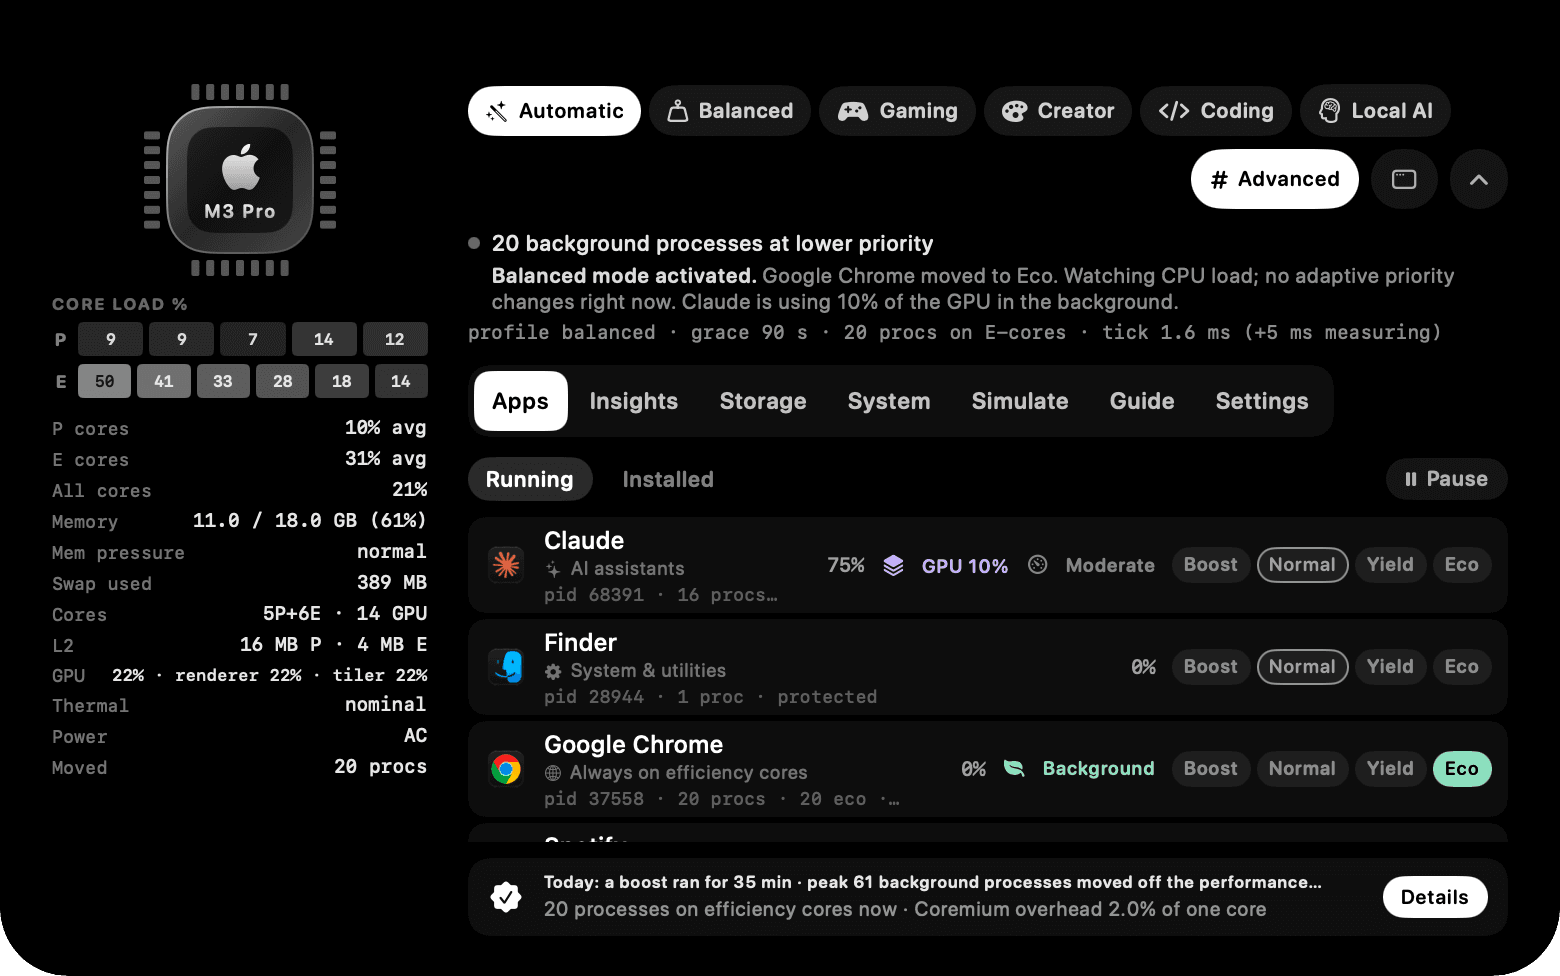Click the Moderate gauge icon for Claude
The image size is (1560, 976).
(1038, 565)
